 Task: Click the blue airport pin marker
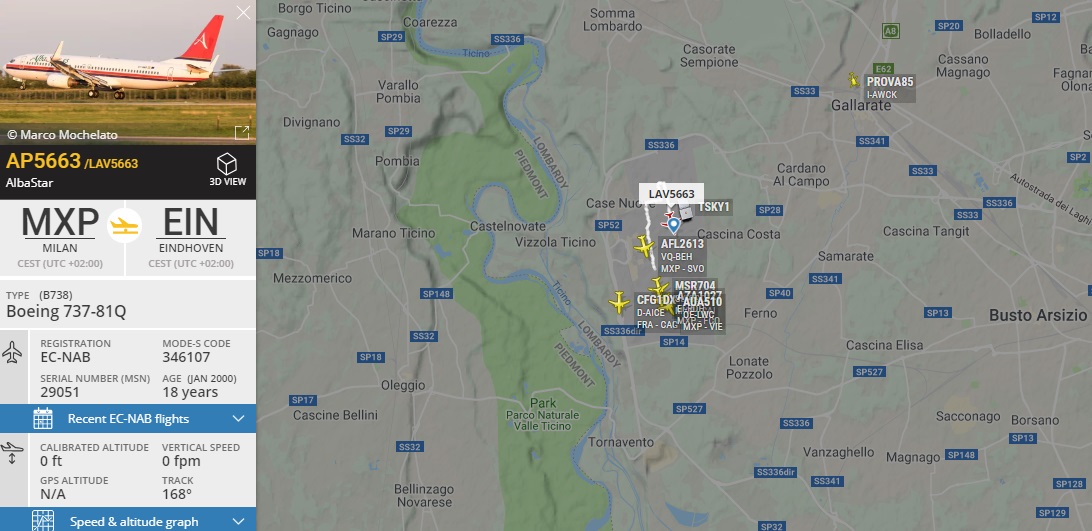point(673,224)
